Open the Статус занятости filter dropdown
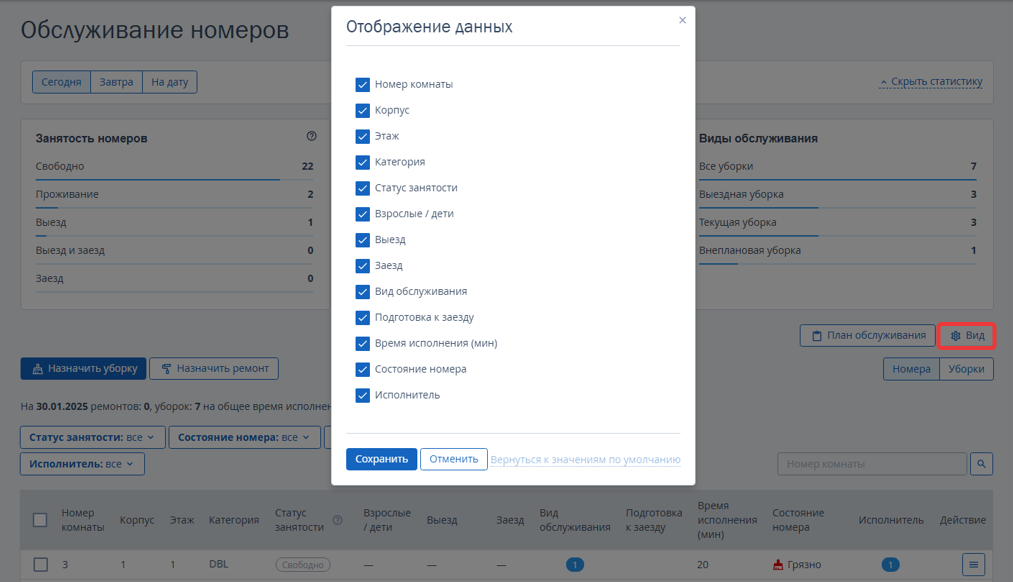Image resolution: width=1013 pixels, height=582 pixels. click(x=92, y=437)
